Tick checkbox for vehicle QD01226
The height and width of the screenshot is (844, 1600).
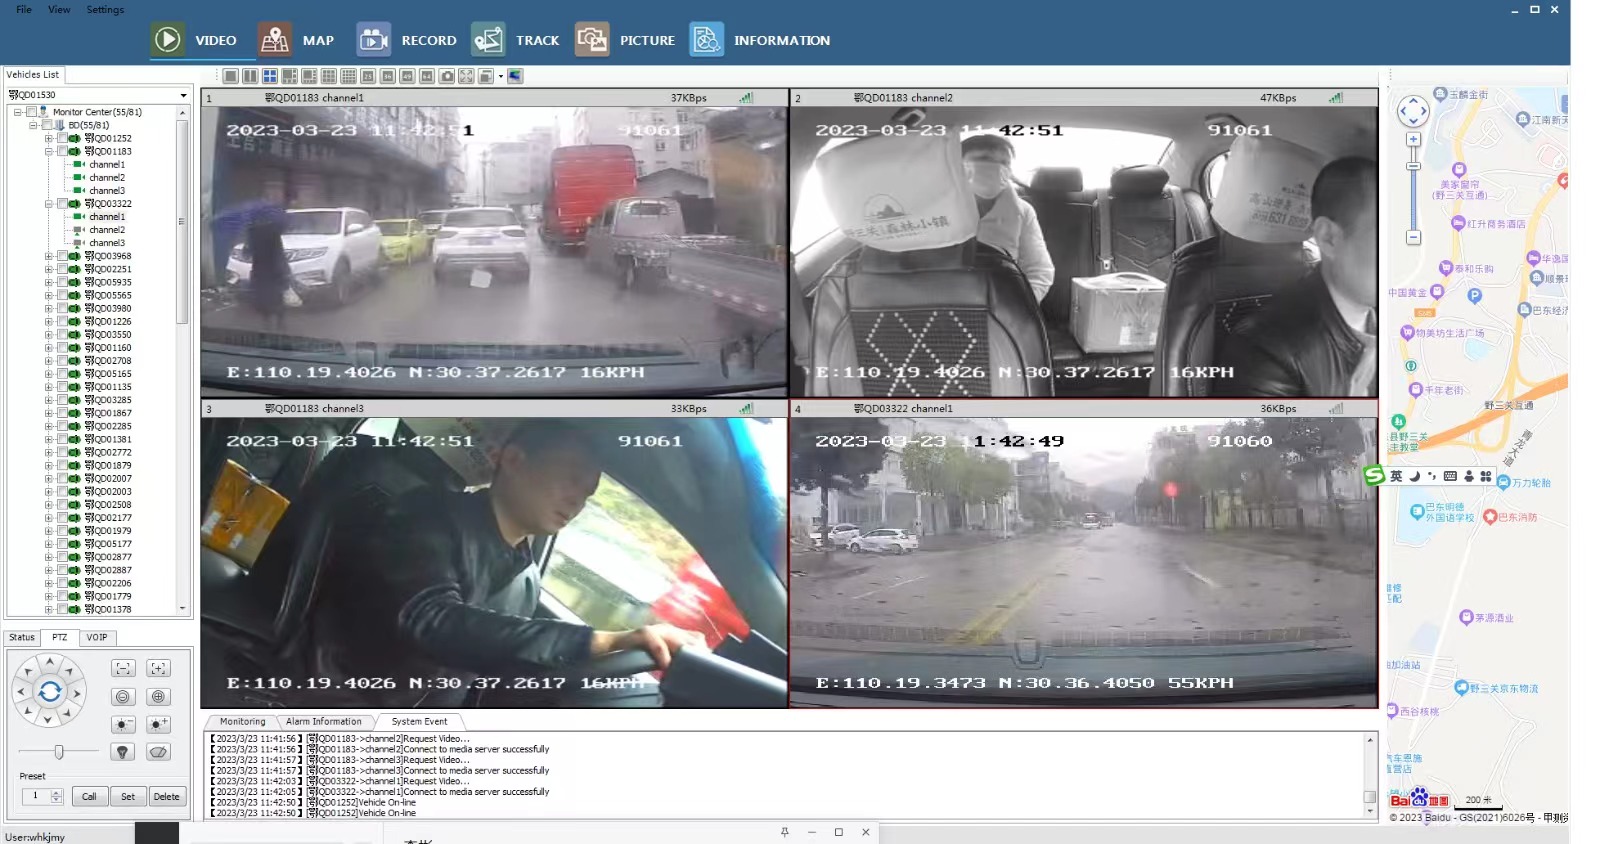click(62, 321)
